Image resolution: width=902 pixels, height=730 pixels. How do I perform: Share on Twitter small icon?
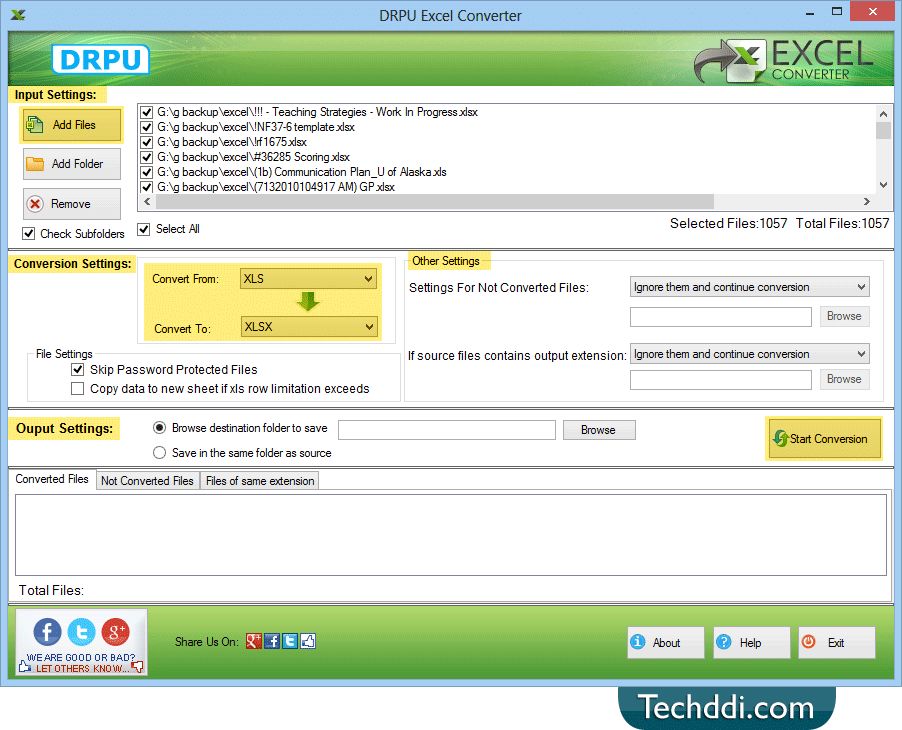point(290,641)
